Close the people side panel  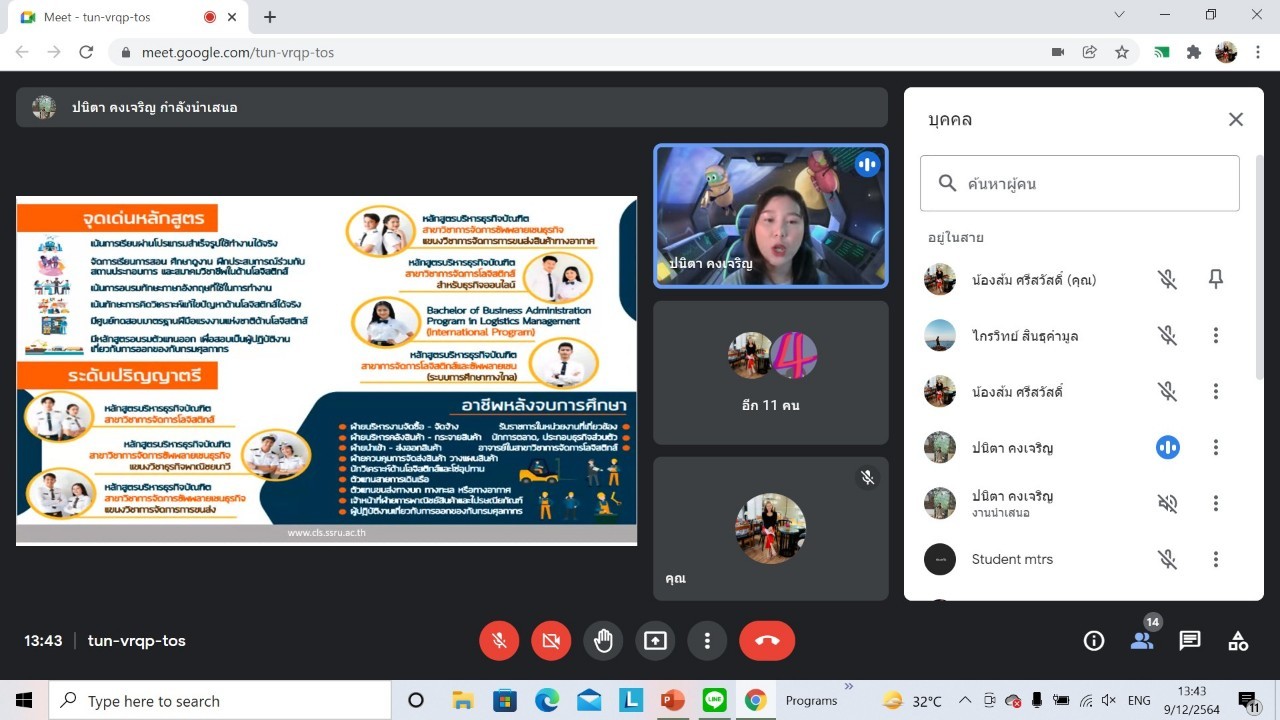coord(1236,120)
